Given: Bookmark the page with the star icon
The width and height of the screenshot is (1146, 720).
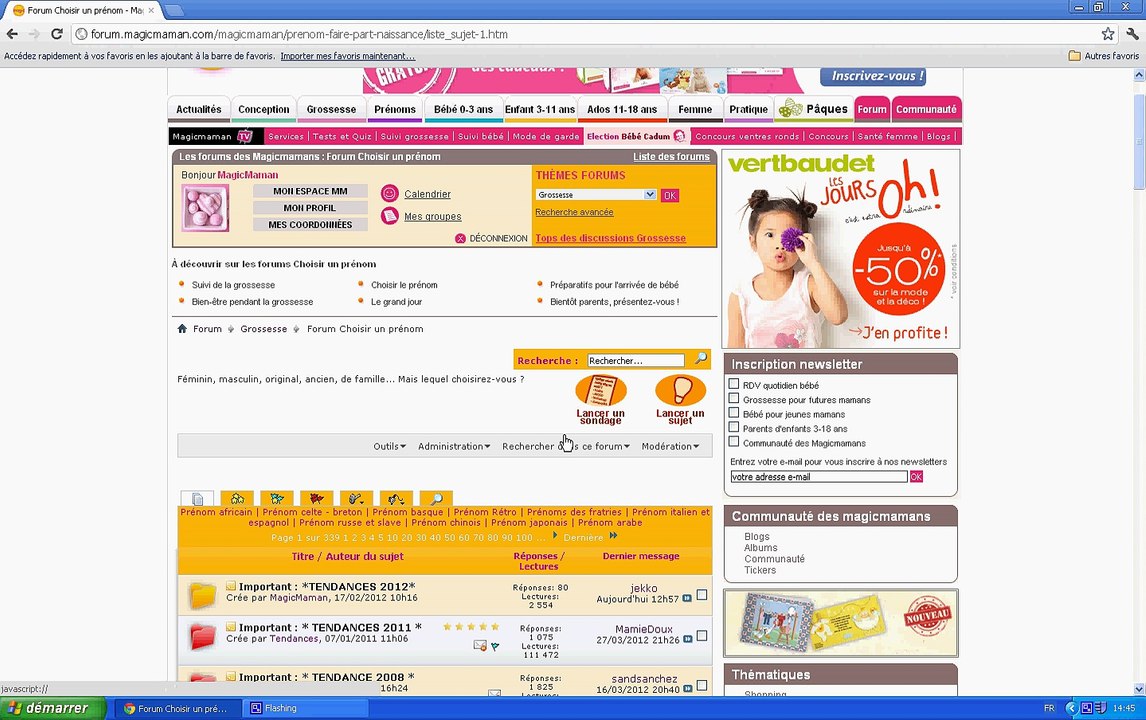Looking at the screenshot, I should click(x=1108, y=34).
